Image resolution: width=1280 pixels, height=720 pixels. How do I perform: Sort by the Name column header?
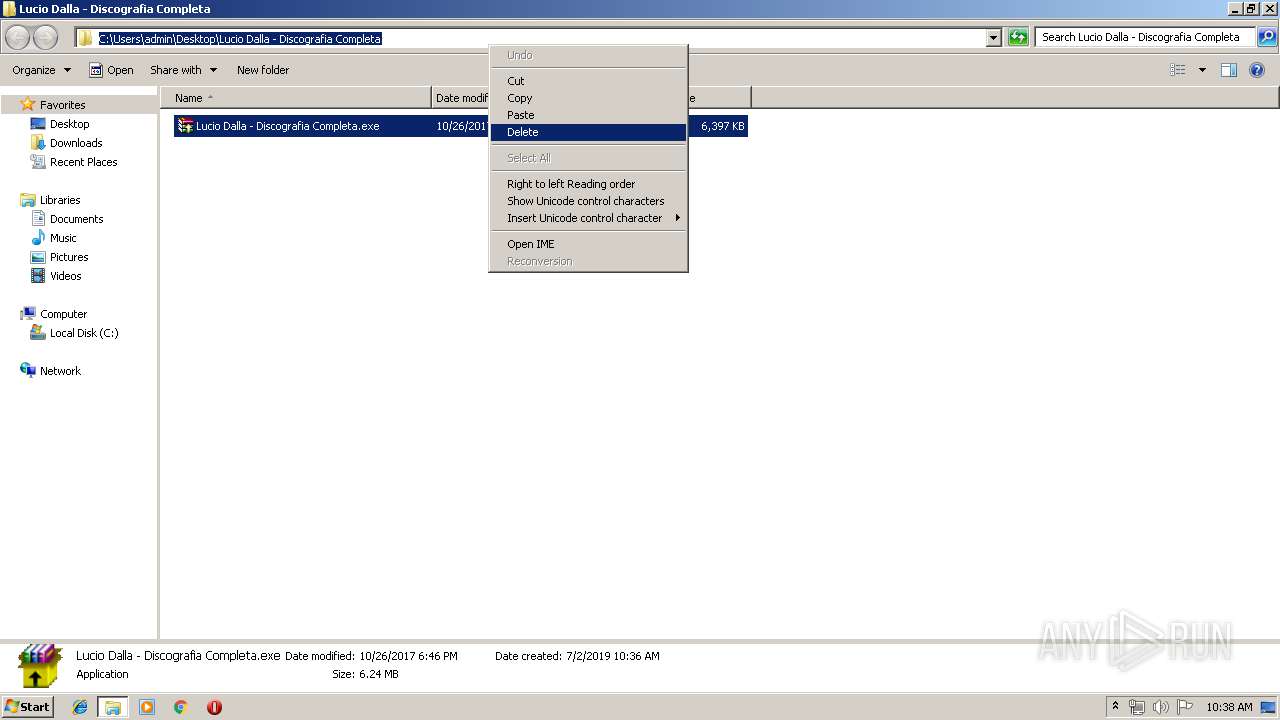[x=296, y=98]
